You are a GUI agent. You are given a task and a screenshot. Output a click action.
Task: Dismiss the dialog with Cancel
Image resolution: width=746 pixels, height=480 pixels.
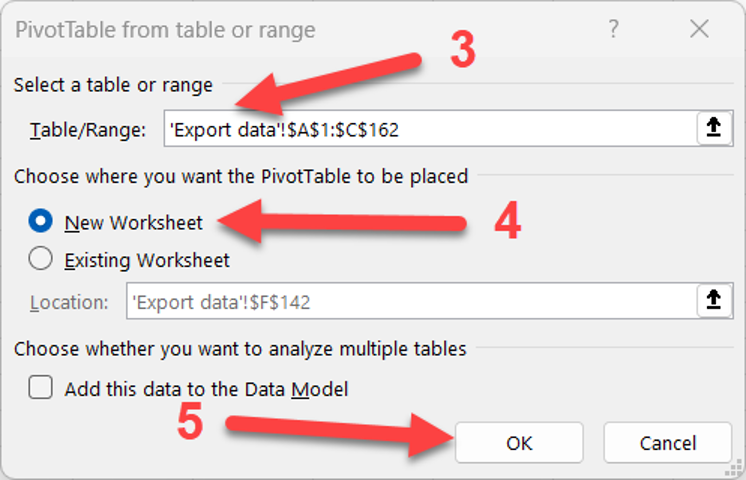pos(667,442)
